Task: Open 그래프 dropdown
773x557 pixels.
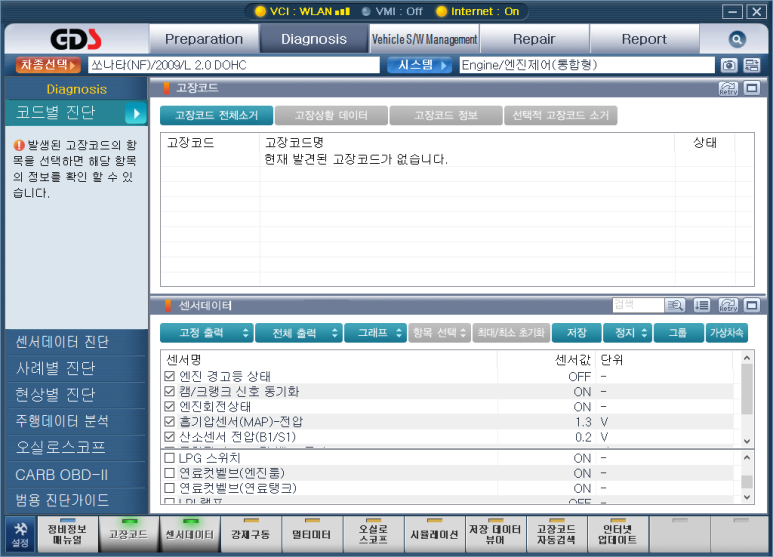Action: tap(375, 333)
